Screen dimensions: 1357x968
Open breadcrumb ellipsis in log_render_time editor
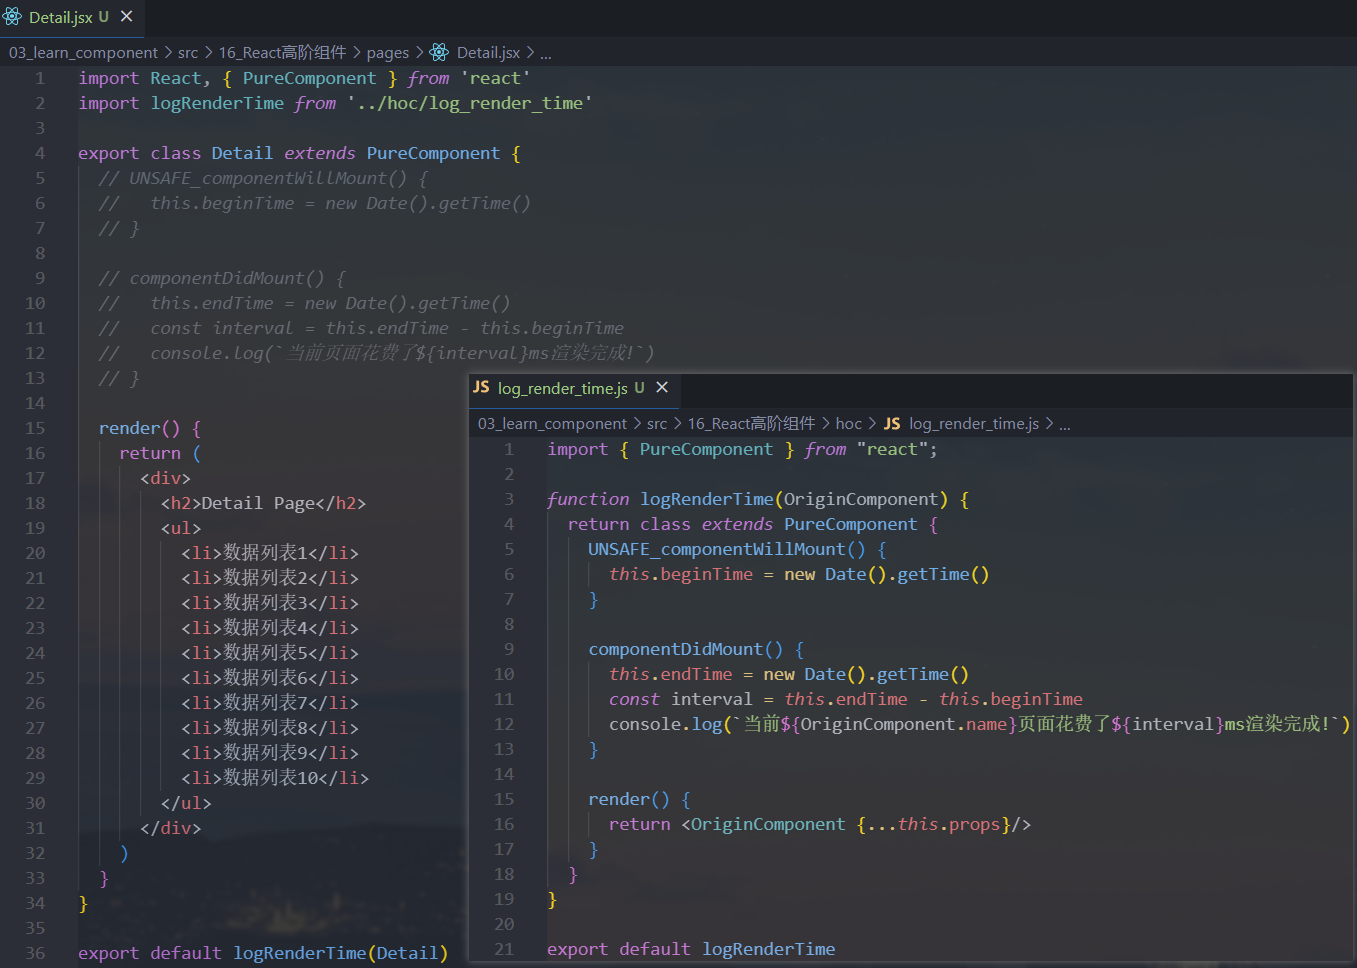pyautogui.click(x=1065, y=425)
